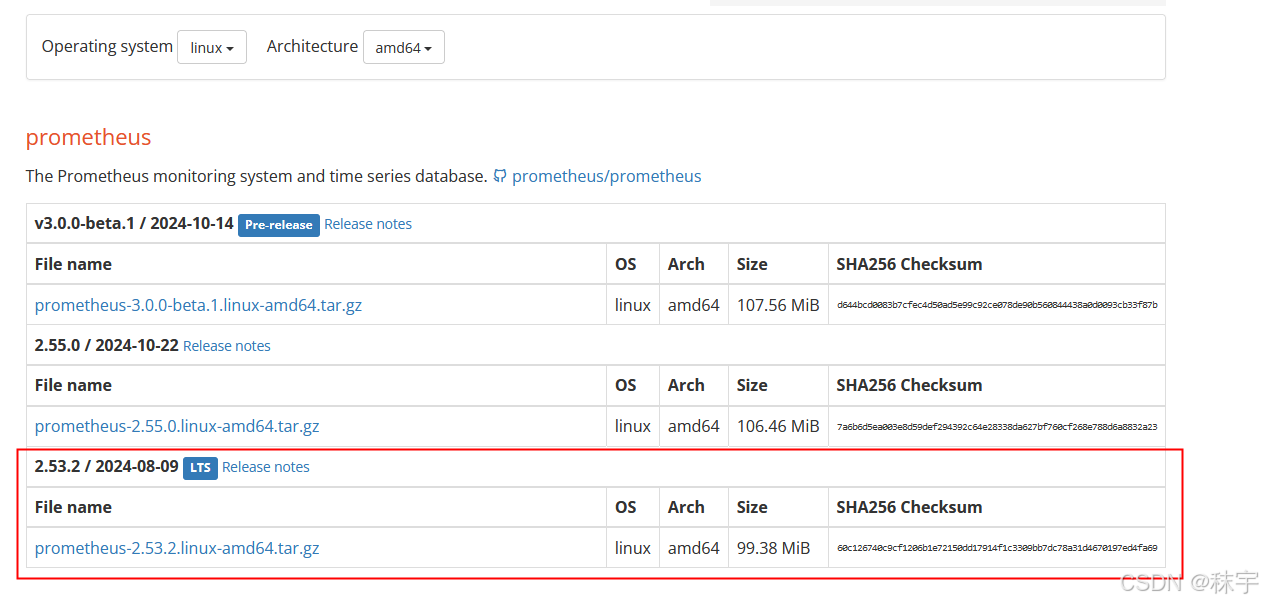Image resolution: width=1263 pixels, height=604 pixels.
Task: Open Release notes for 2.55.0
Action: 227,346
